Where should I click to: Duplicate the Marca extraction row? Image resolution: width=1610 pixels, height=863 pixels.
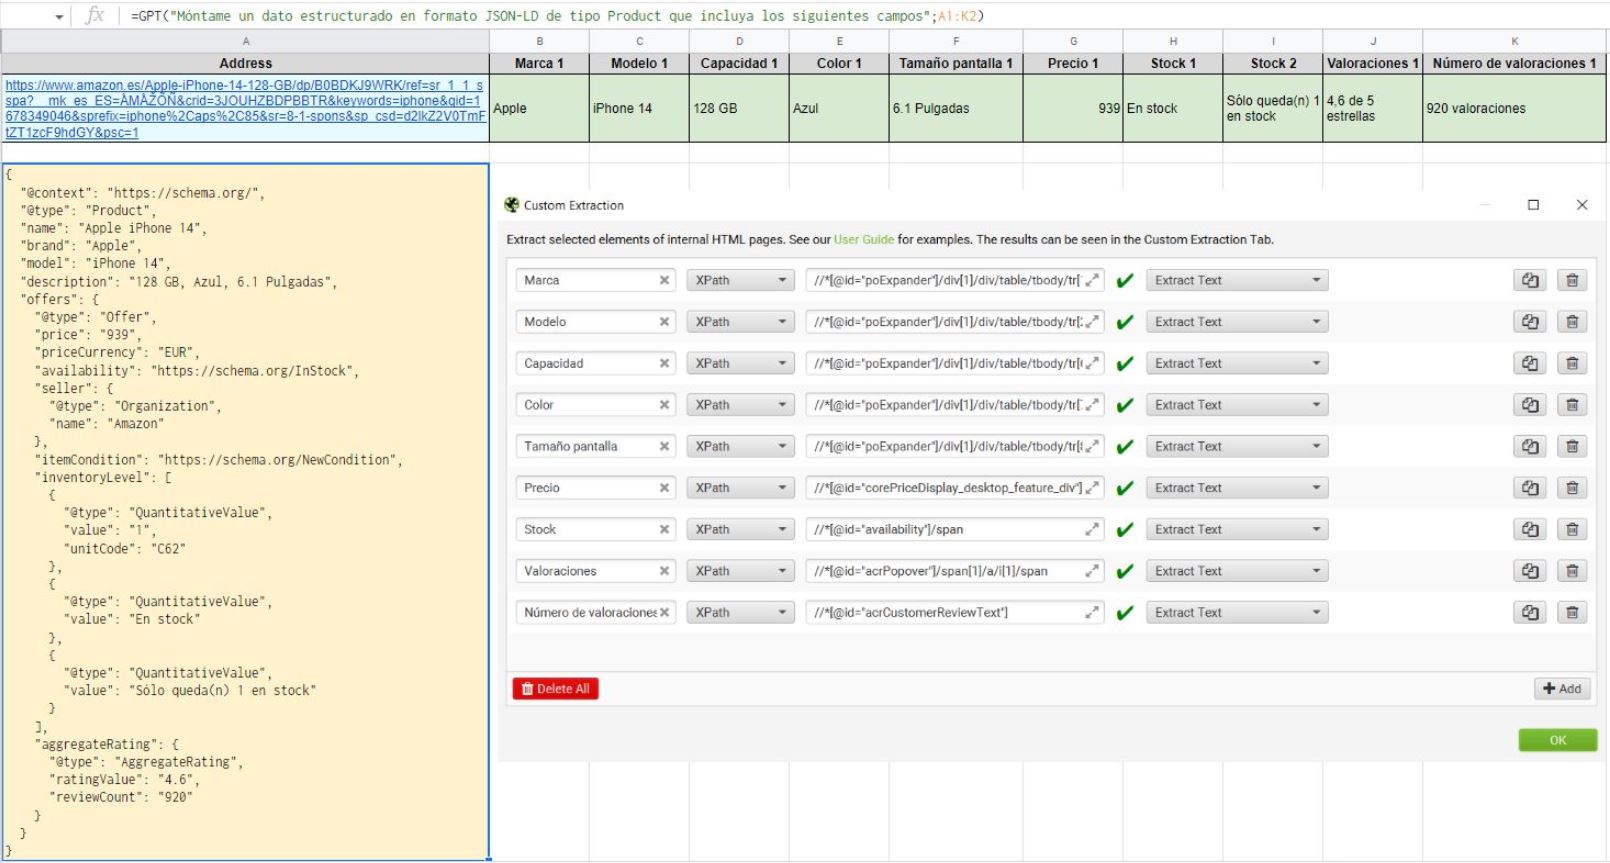click(x=1529, y=281)
